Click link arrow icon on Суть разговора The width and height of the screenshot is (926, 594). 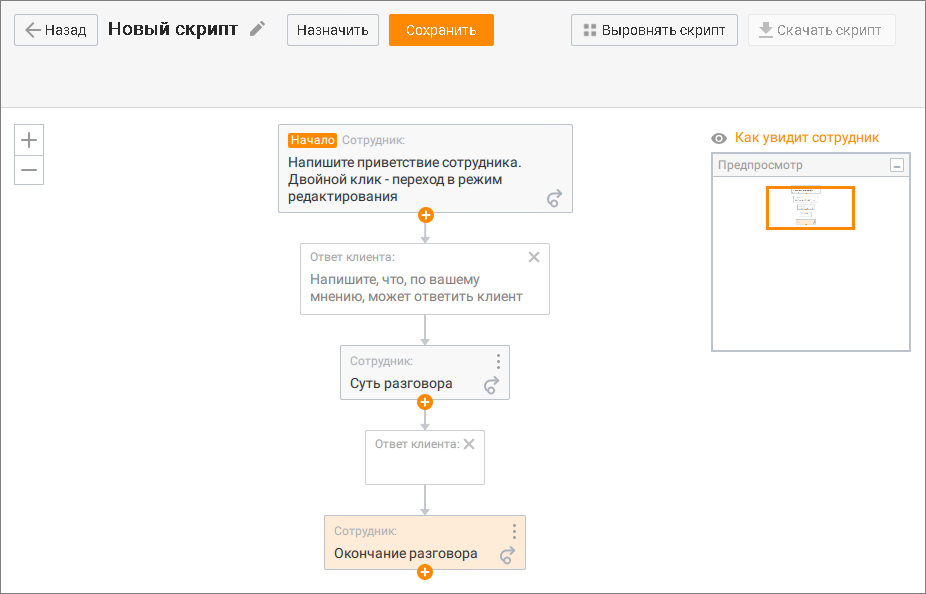491,385
